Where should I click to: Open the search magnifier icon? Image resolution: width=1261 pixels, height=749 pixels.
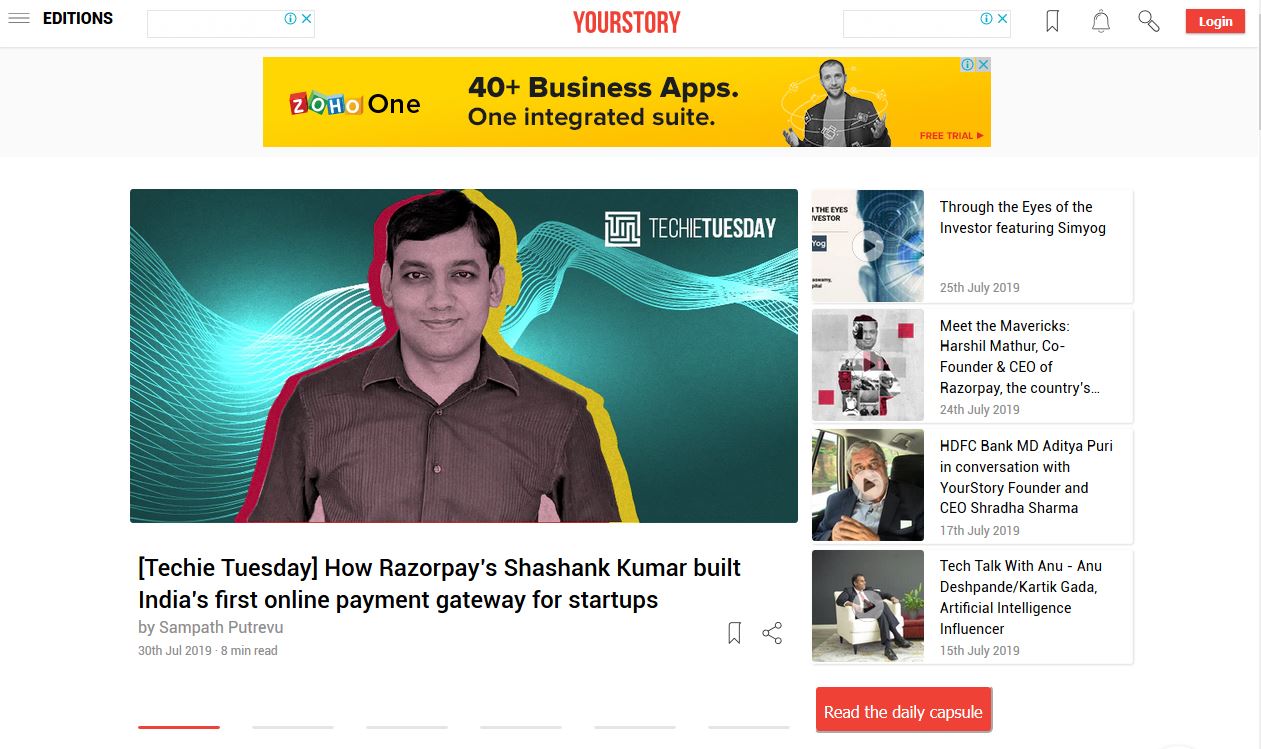click(1149, 21)
